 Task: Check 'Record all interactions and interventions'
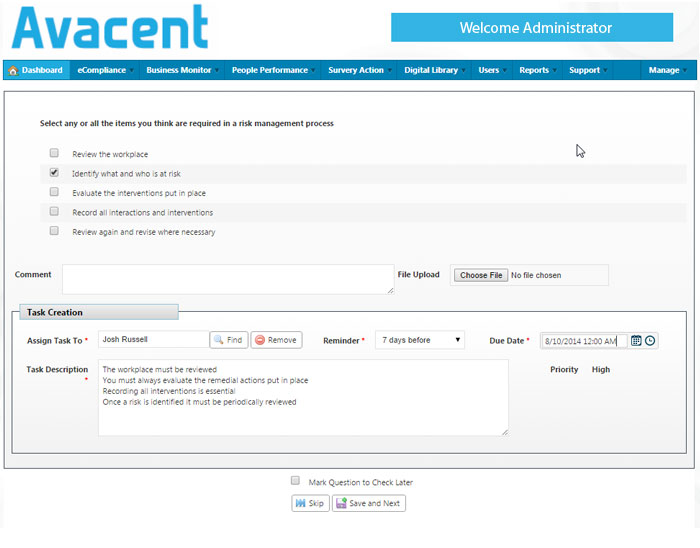(54, 211)
